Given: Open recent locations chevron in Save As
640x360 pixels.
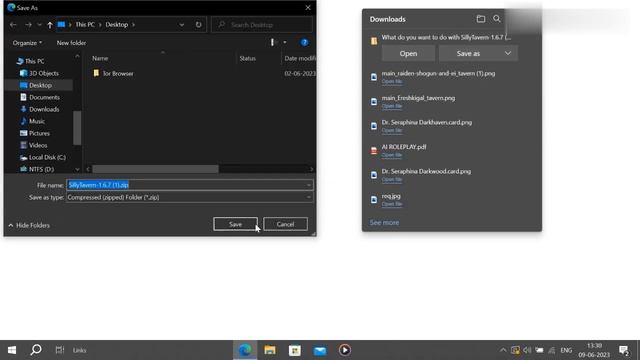Looking at the screenshot, I should [39, 25].
